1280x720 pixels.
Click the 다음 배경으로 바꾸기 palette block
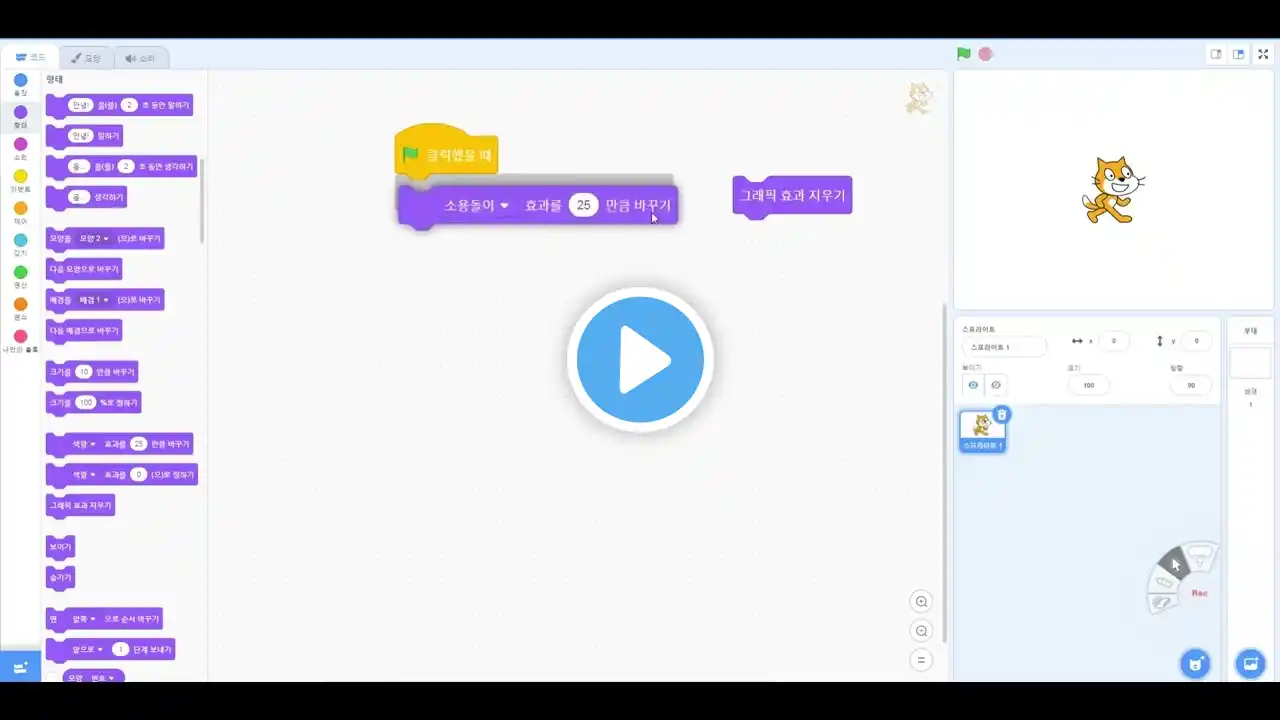[x=84, y=330]
